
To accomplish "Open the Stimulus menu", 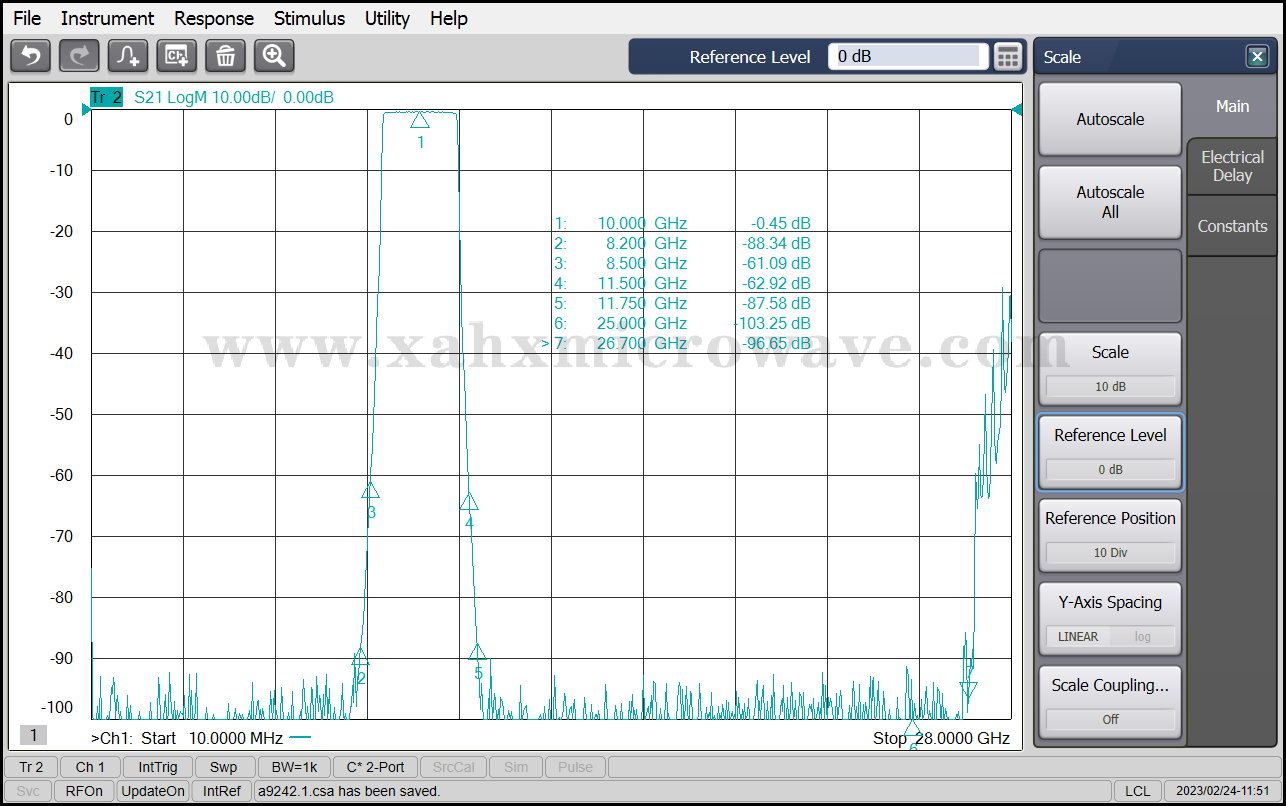I will pos(309,18).
